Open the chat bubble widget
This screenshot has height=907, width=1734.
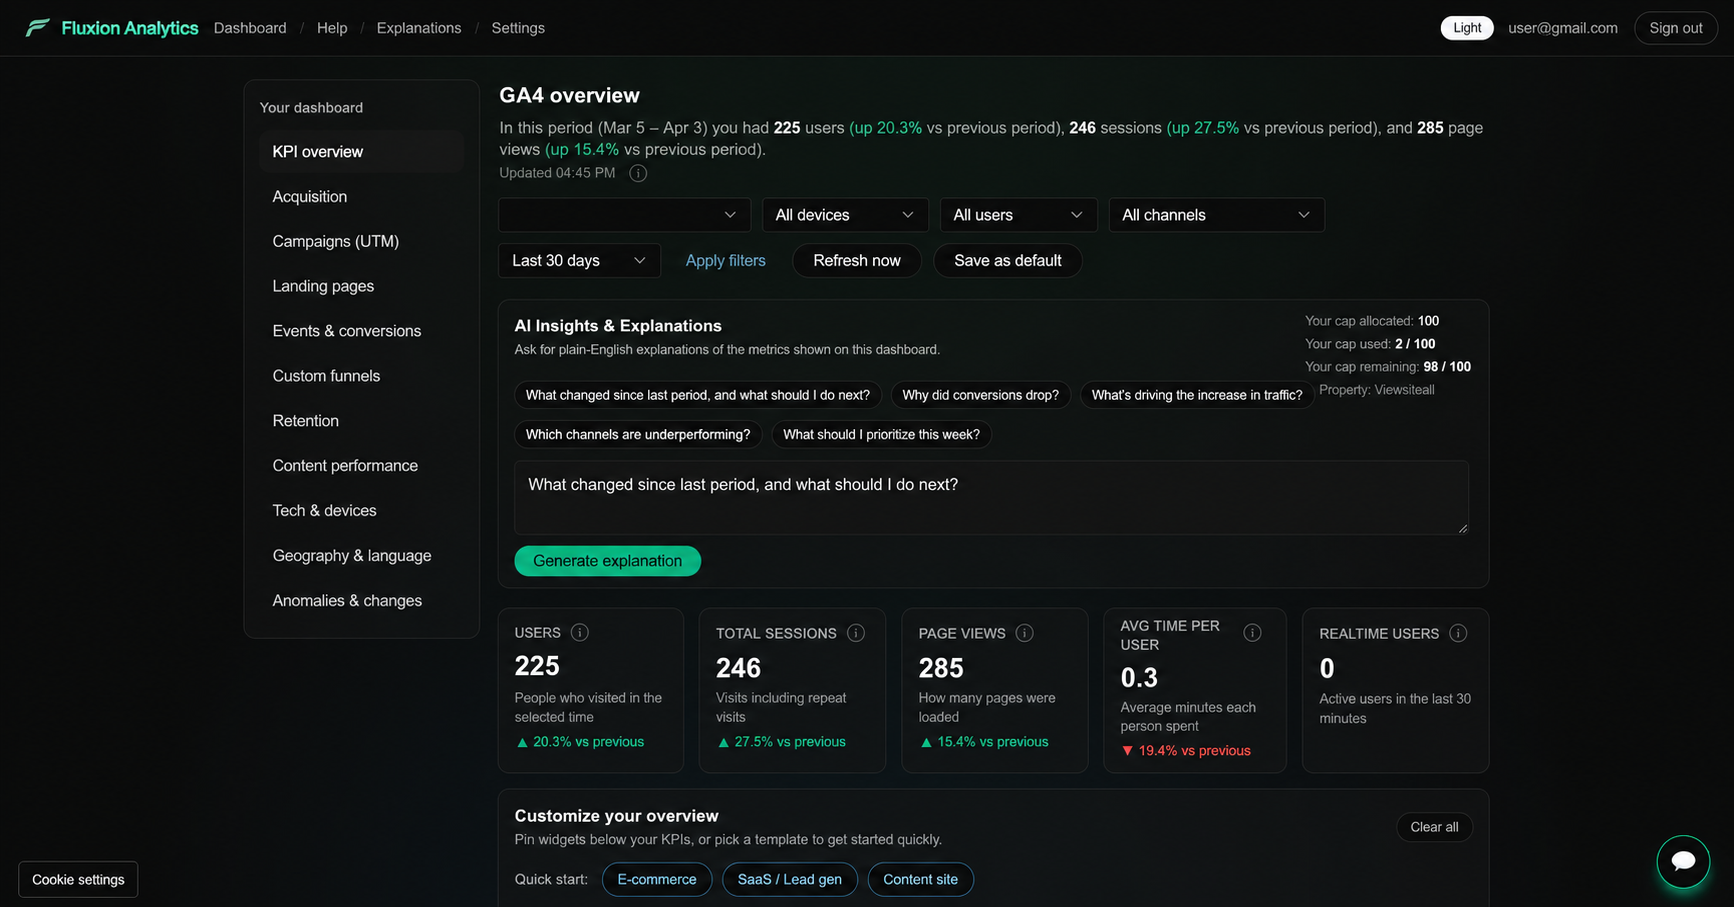point(1683,861)
